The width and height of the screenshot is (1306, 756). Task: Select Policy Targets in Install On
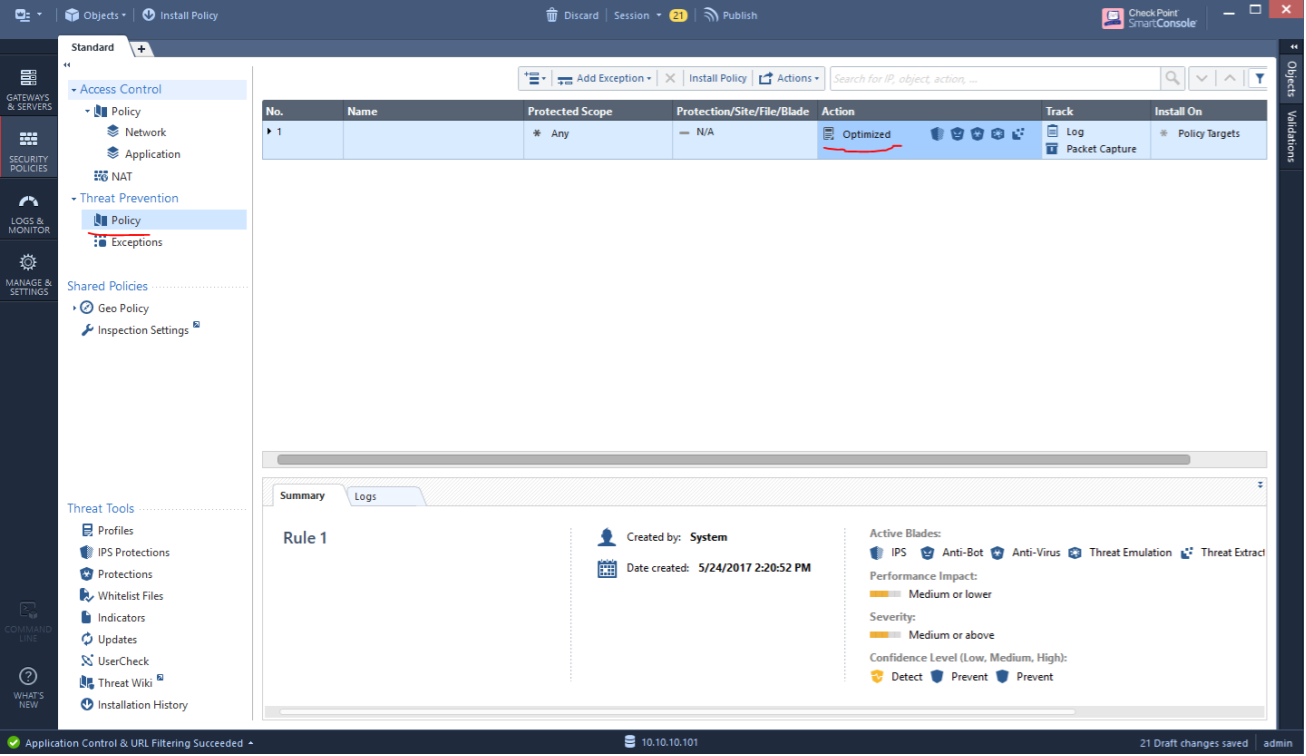[1199, 133]
